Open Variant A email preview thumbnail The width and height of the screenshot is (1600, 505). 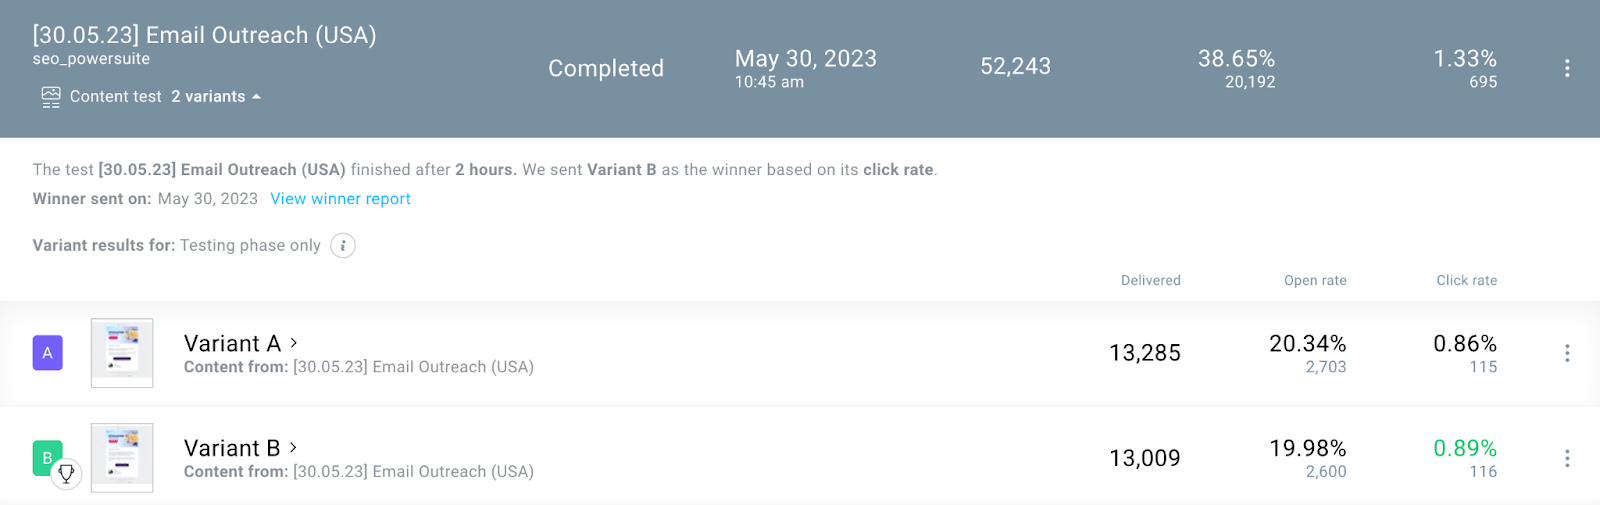[x=122, y=353]
